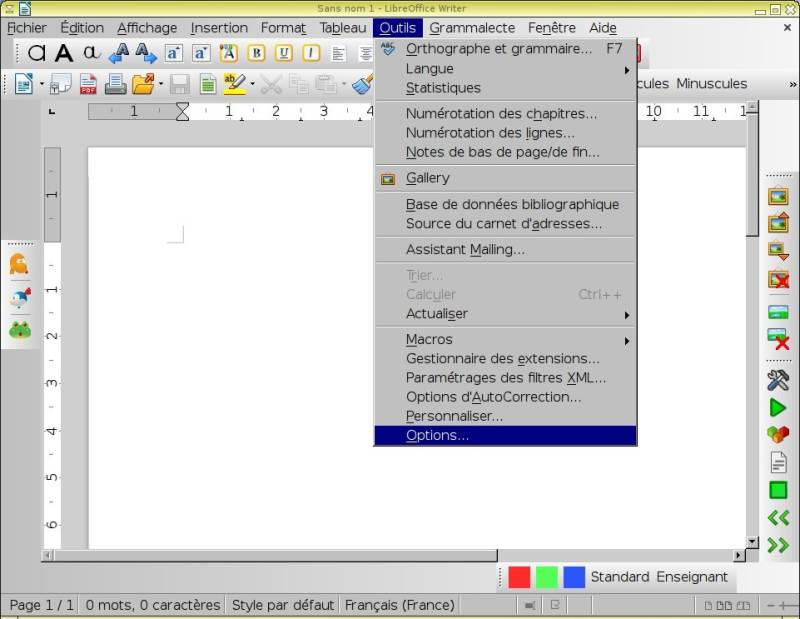Click the green double right chevrons icon
Image resolution: width=800 pixels, height=619 pixels.
coord(778,545)
